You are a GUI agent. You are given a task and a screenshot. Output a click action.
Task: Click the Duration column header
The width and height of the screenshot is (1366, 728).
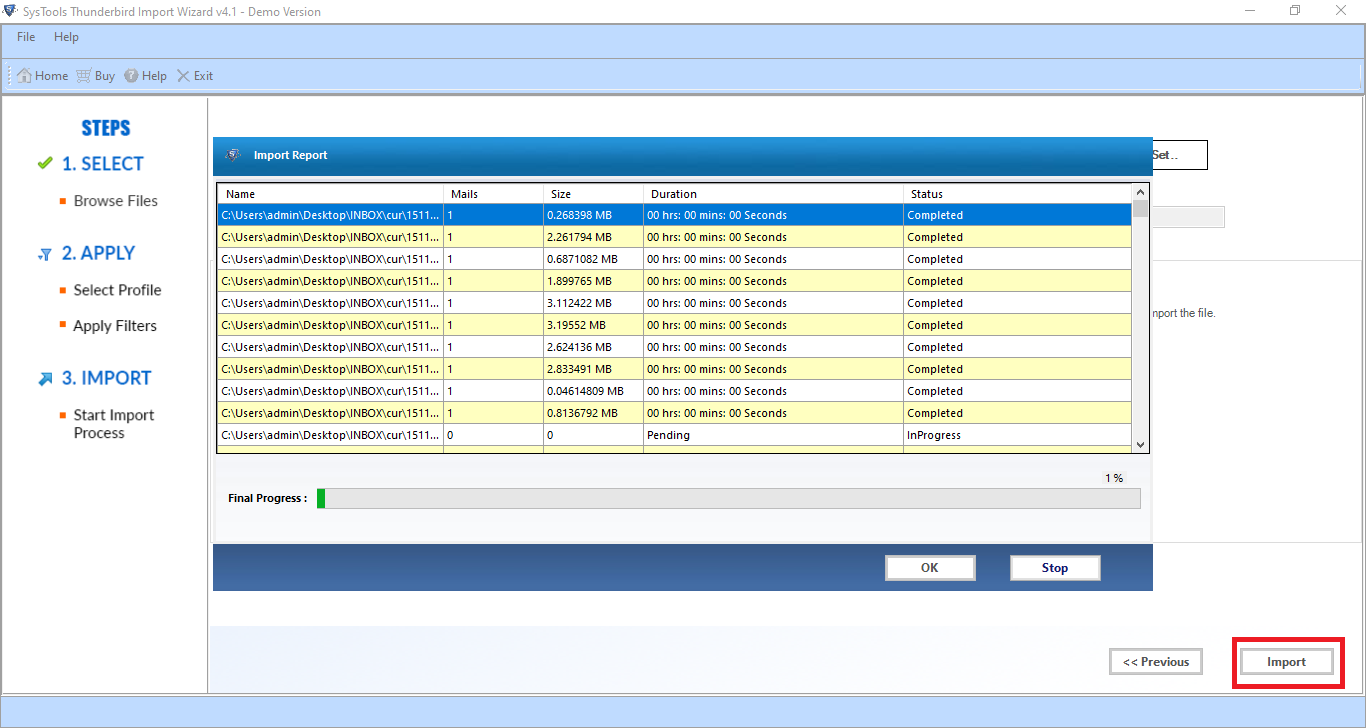point(773,194)
